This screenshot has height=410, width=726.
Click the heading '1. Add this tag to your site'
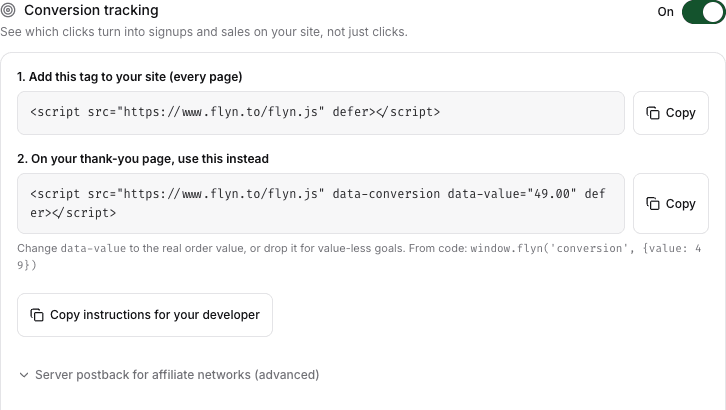[130, 77]
